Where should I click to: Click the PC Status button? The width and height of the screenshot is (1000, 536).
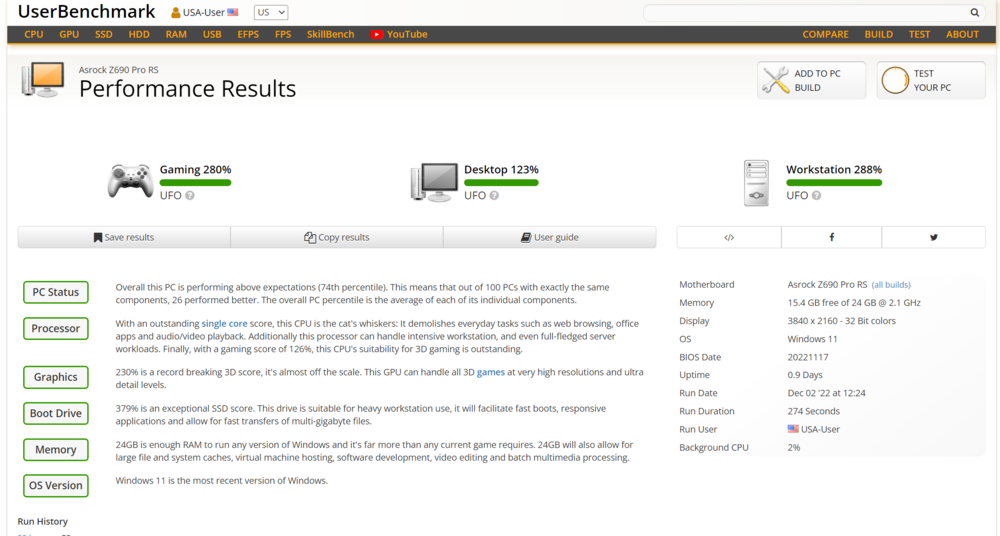click(55, 292)
